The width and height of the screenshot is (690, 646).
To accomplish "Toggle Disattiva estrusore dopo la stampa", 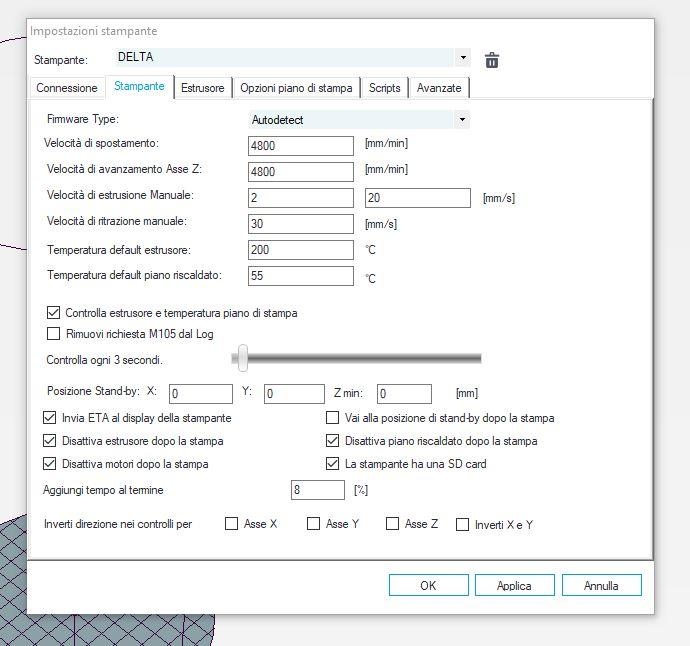I will click(49, 440).
